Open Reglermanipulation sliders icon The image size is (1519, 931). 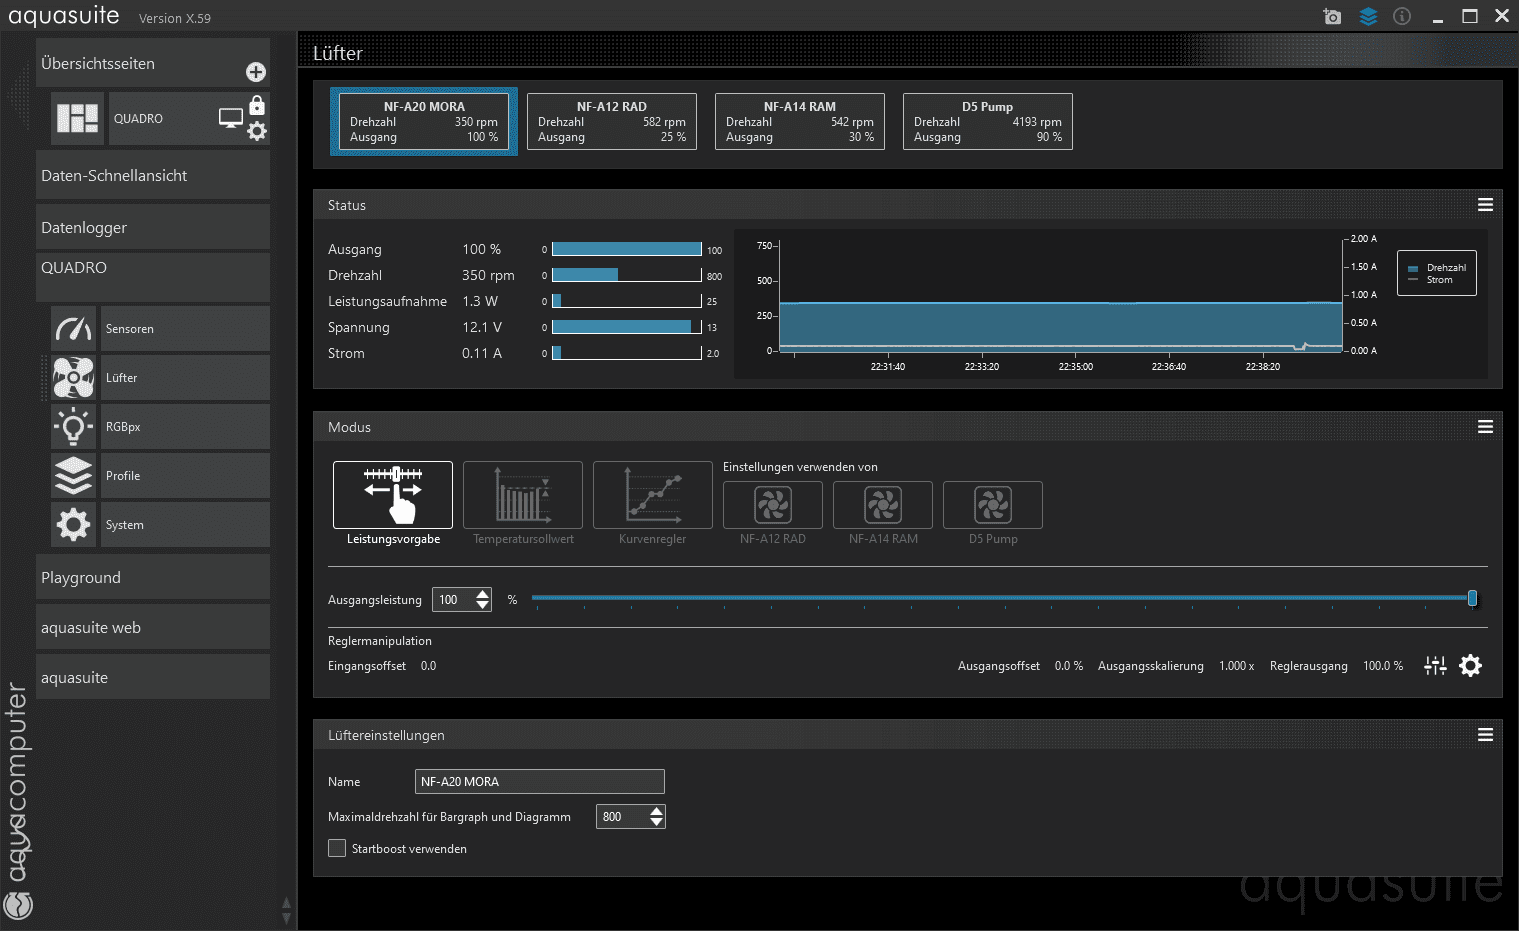[1435, 666]
